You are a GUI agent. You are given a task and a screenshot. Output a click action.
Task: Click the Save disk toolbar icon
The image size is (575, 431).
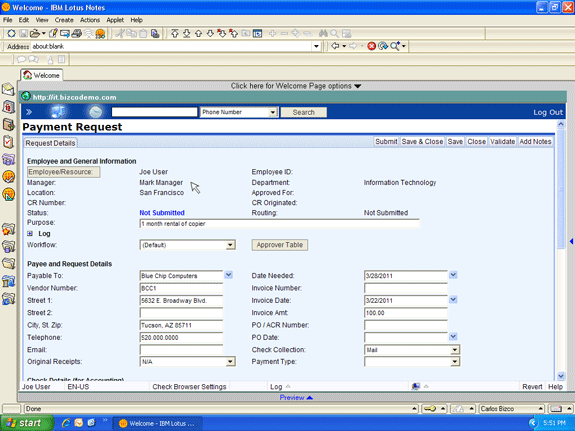(23, 34)
